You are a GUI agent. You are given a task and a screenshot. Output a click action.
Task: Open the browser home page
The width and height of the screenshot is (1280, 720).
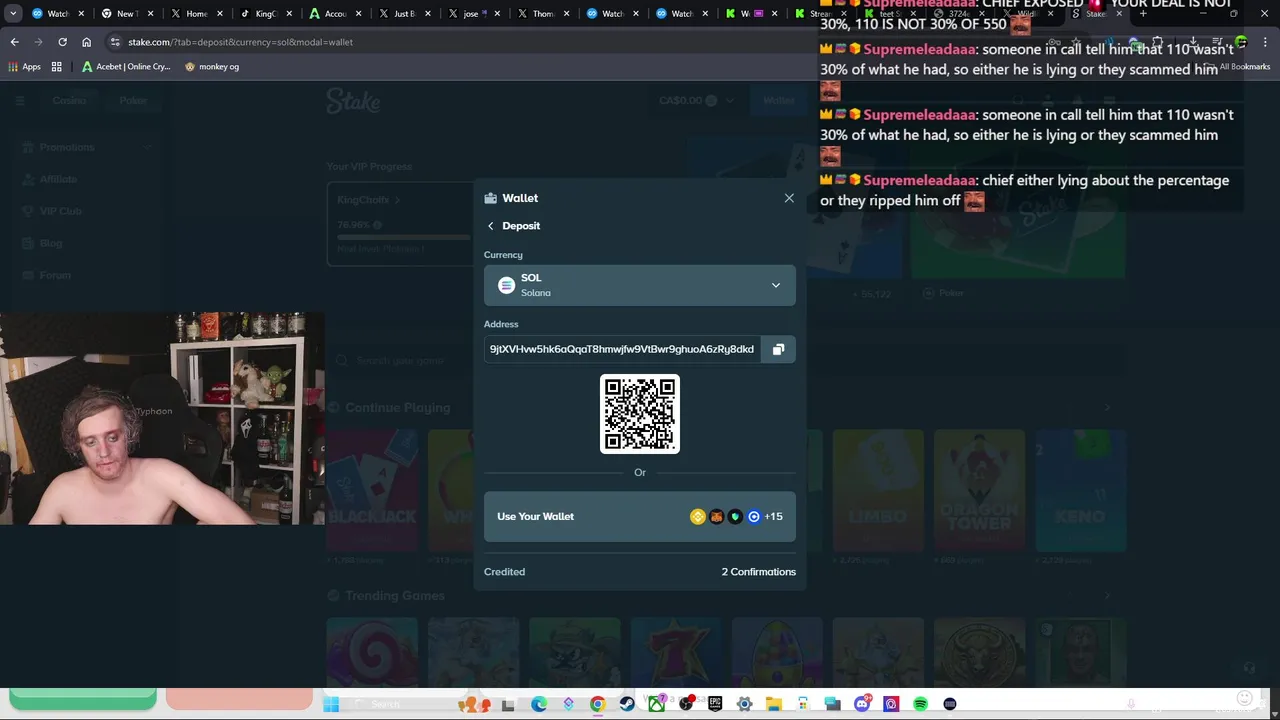tap(86, 42)
